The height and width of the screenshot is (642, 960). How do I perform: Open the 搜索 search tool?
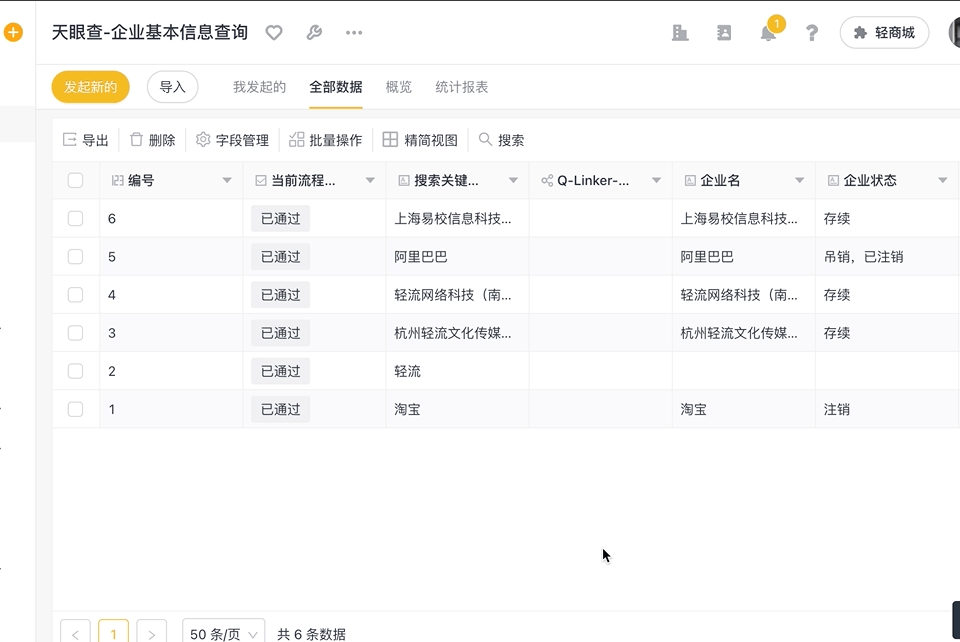(x=501, y=140)
